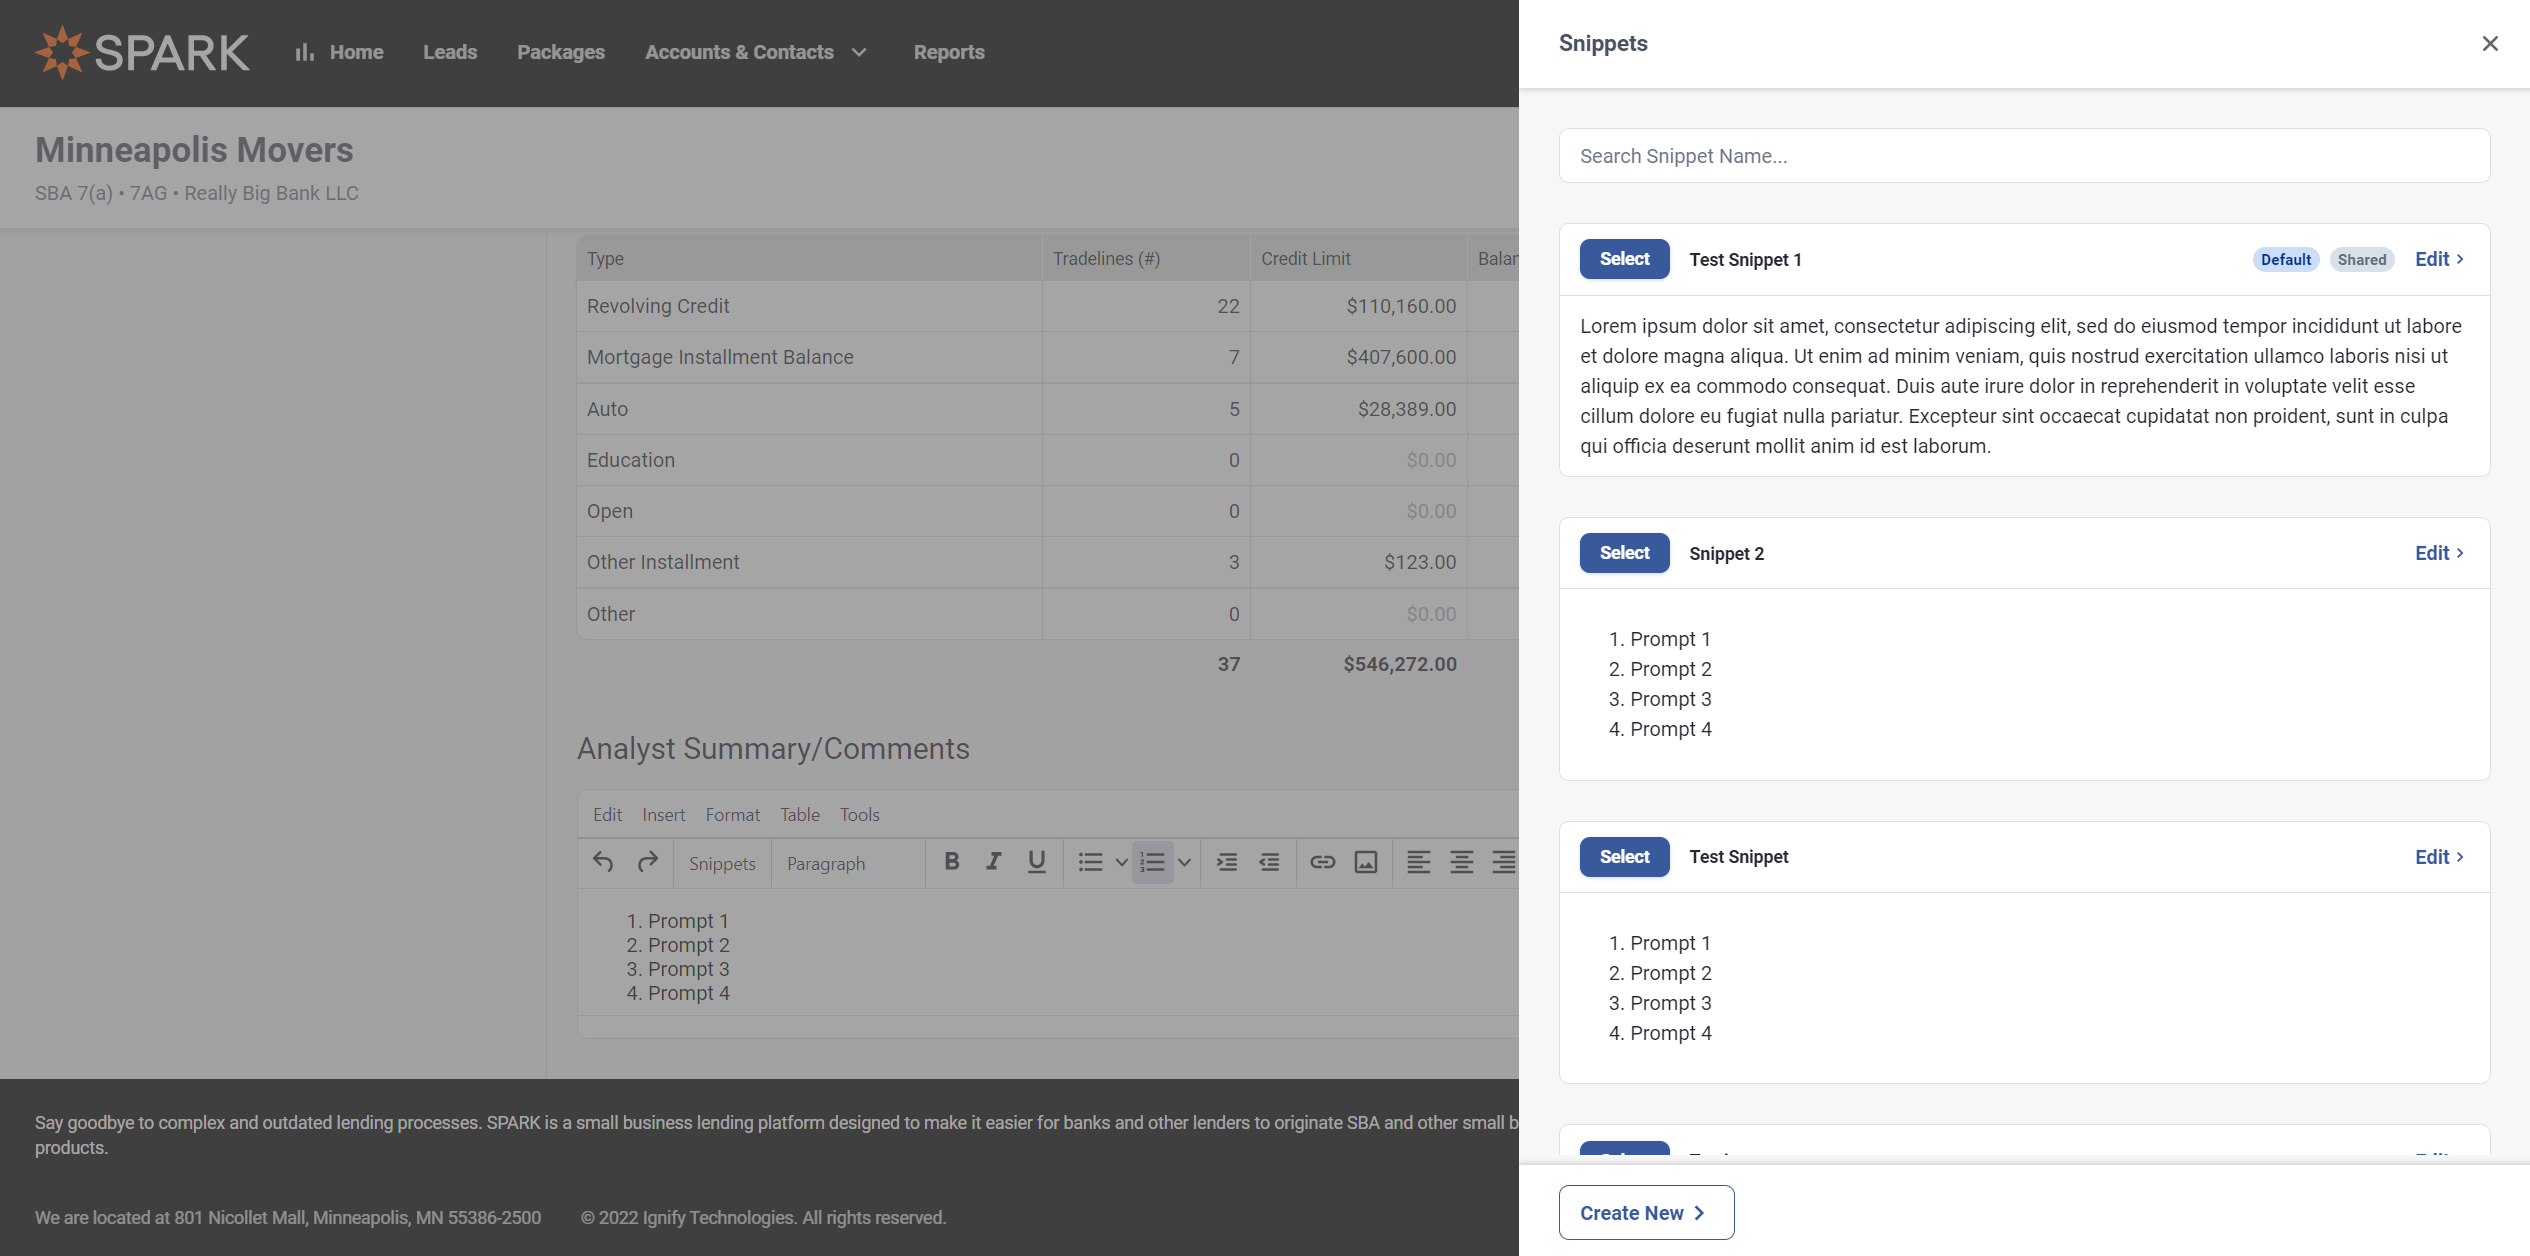Close the Snippets panel
This screenshot has height=1256, width=2530.
(2490, 43)
